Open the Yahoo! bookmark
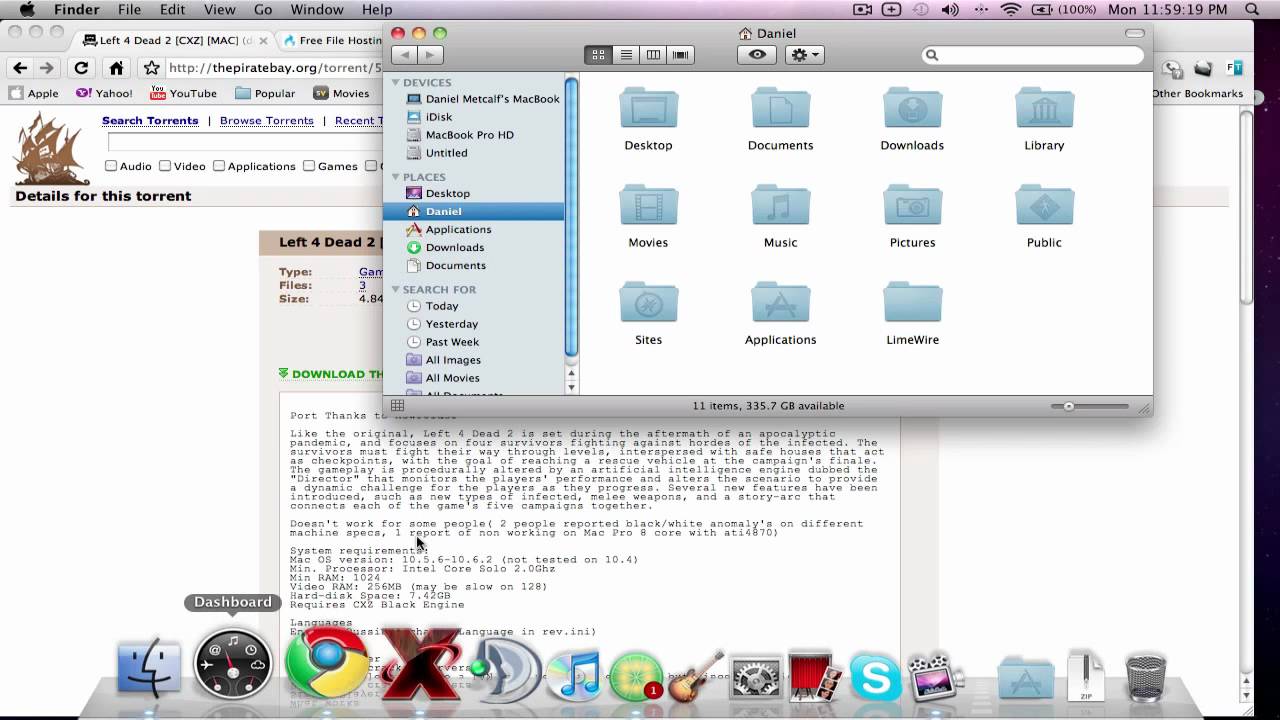1280x720 pixels. 104,93
